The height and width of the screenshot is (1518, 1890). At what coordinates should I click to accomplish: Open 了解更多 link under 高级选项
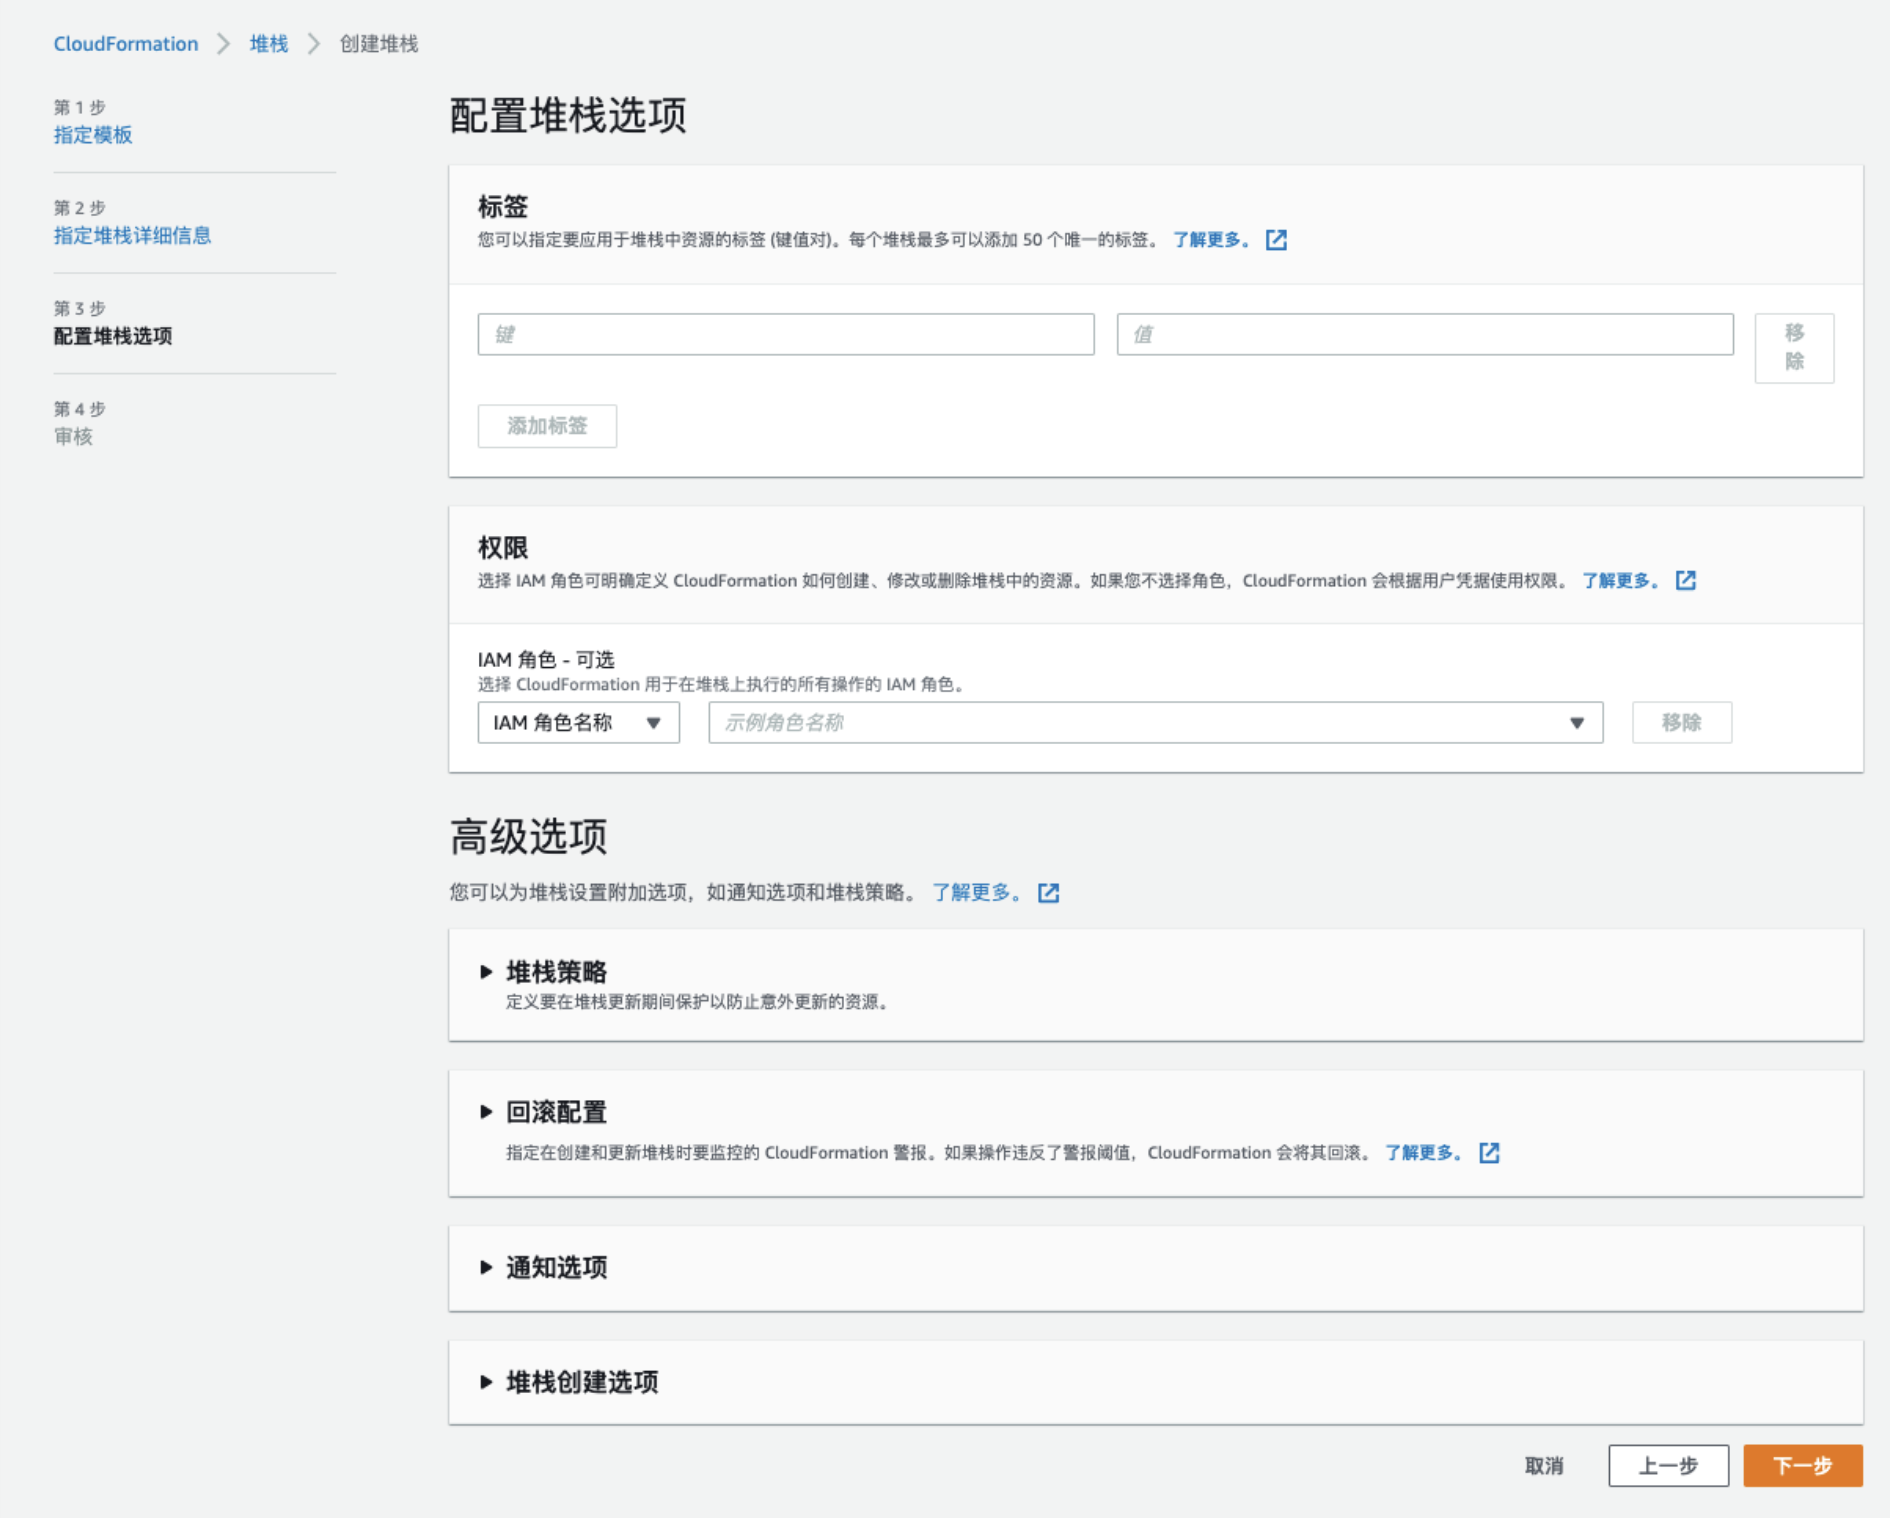coord(977,892)
